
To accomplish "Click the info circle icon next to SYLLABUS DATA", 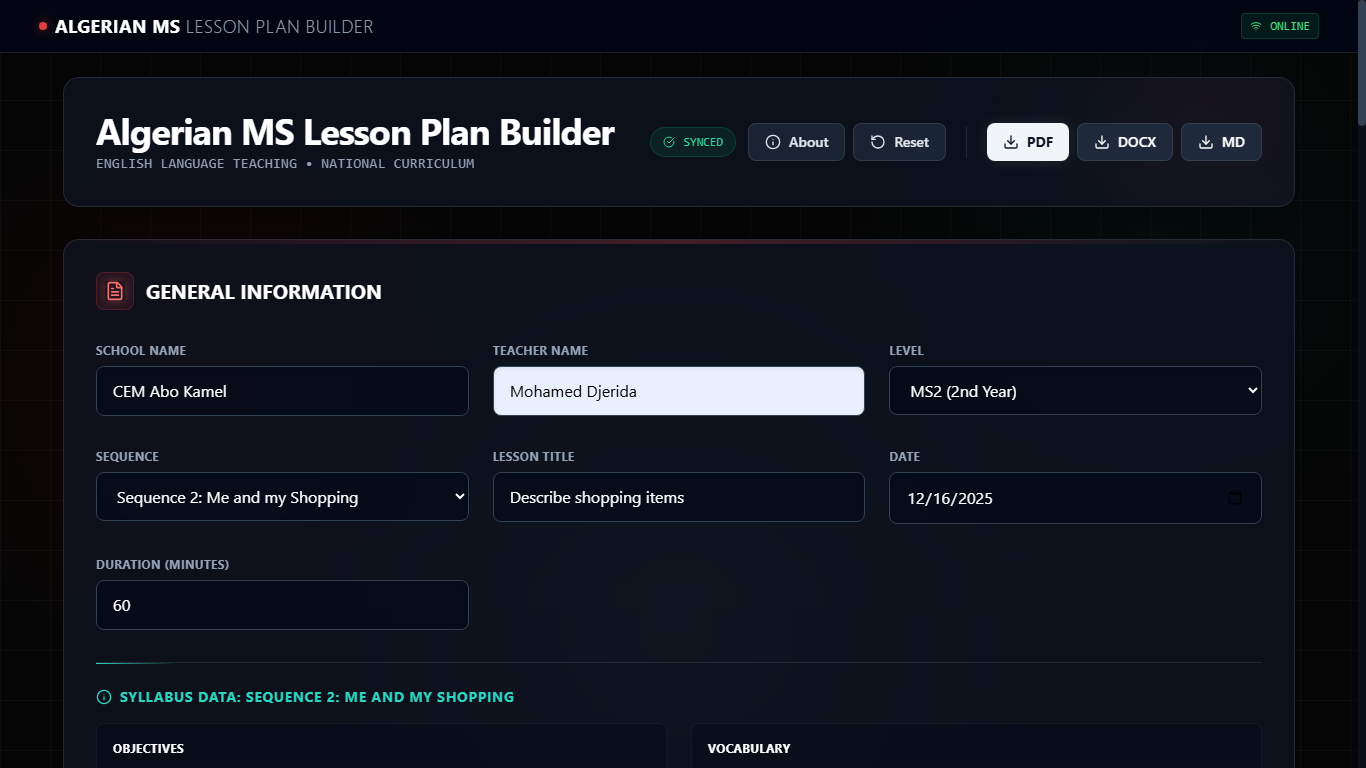I will click(103, 697).
